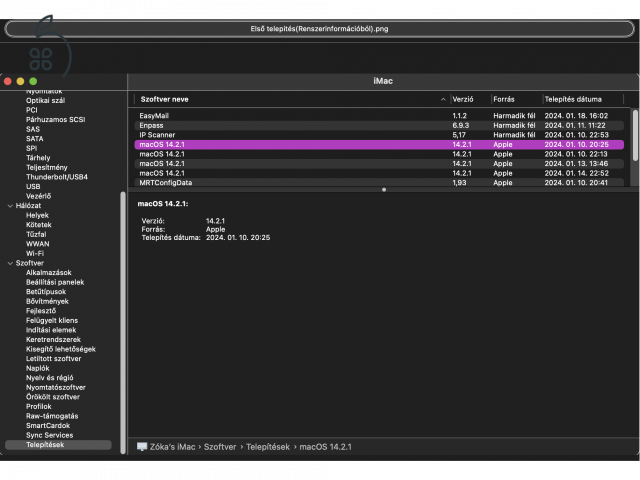Select the IP Scanner row
Viewport: 640px width, 480px height.
pyautogui.click(x=379, y=135)
